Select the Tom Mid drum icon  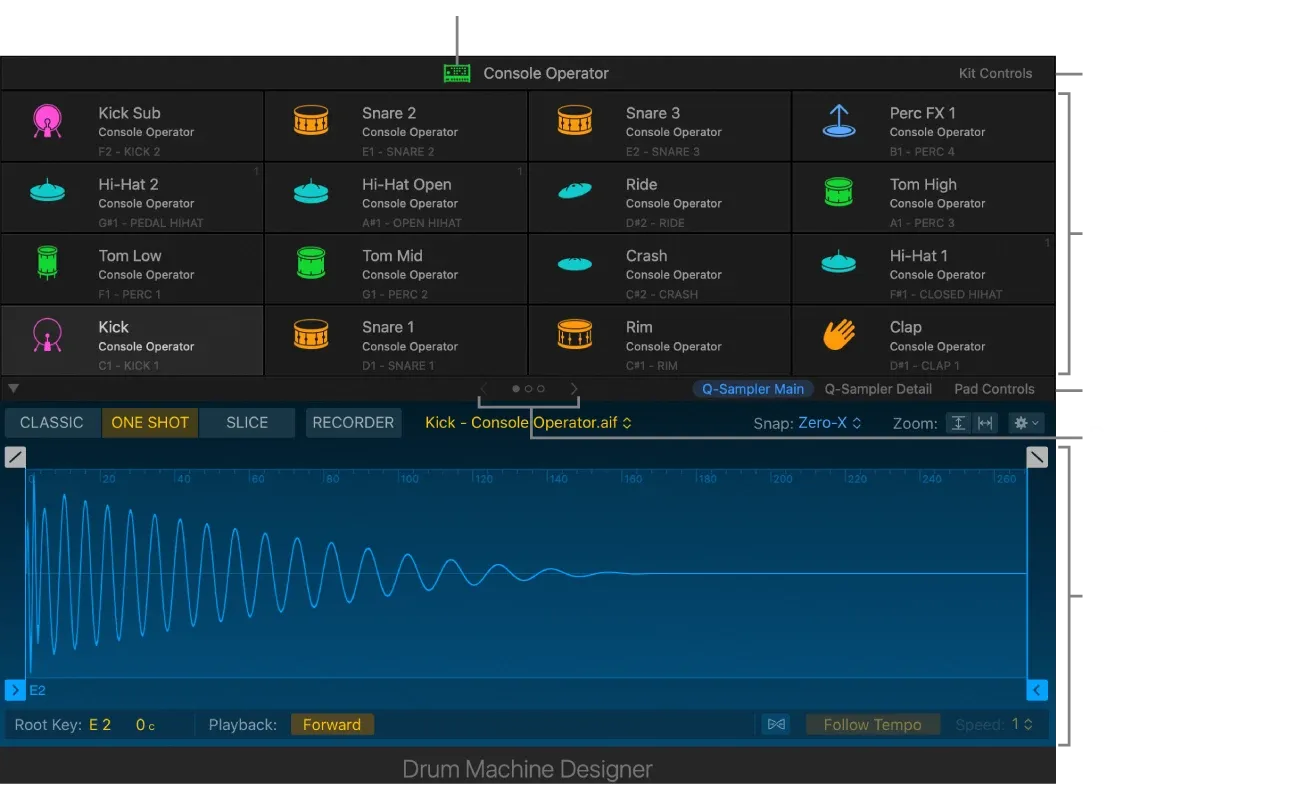(x=311, y=263)
